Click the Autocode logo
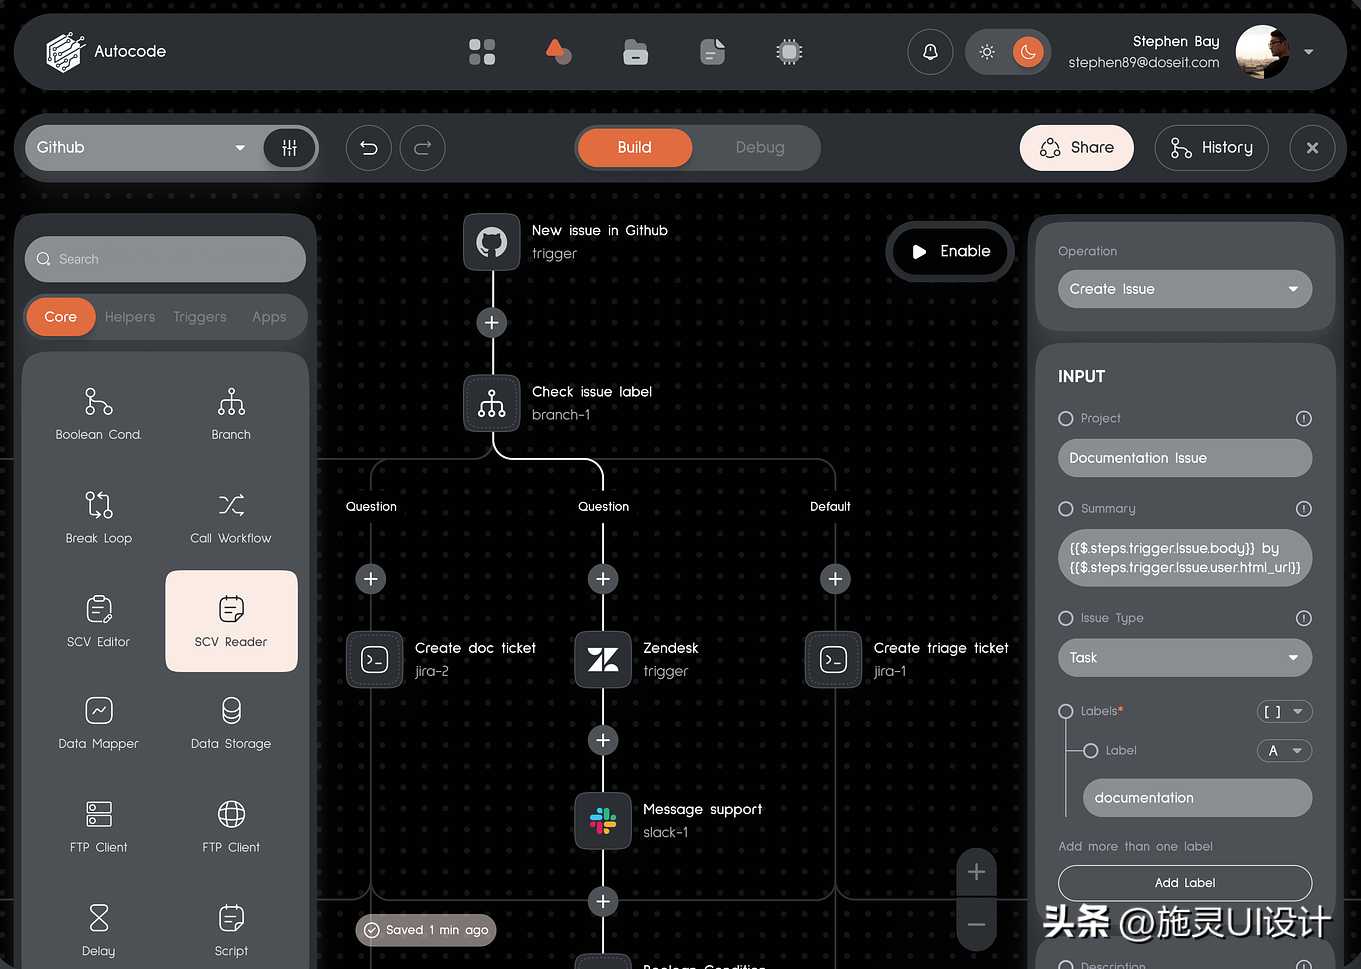 tap(106, 52)
